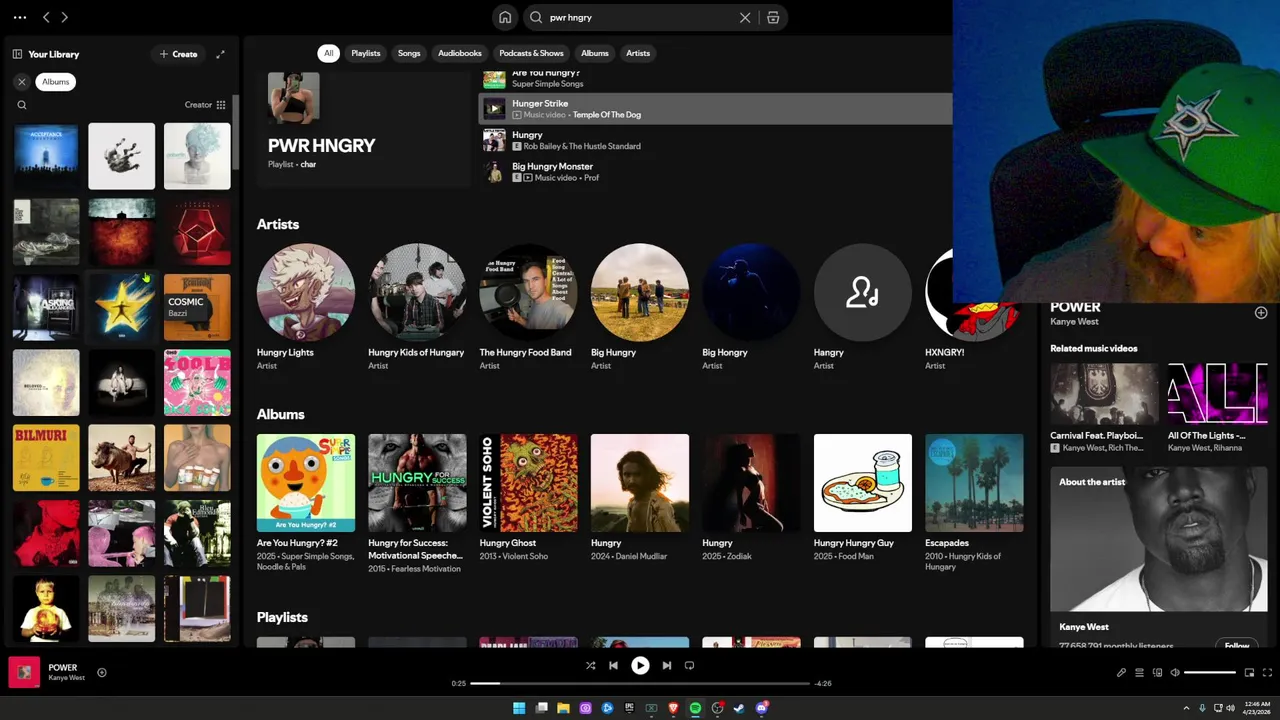Navigate back with left arrow

pos(46,17)
